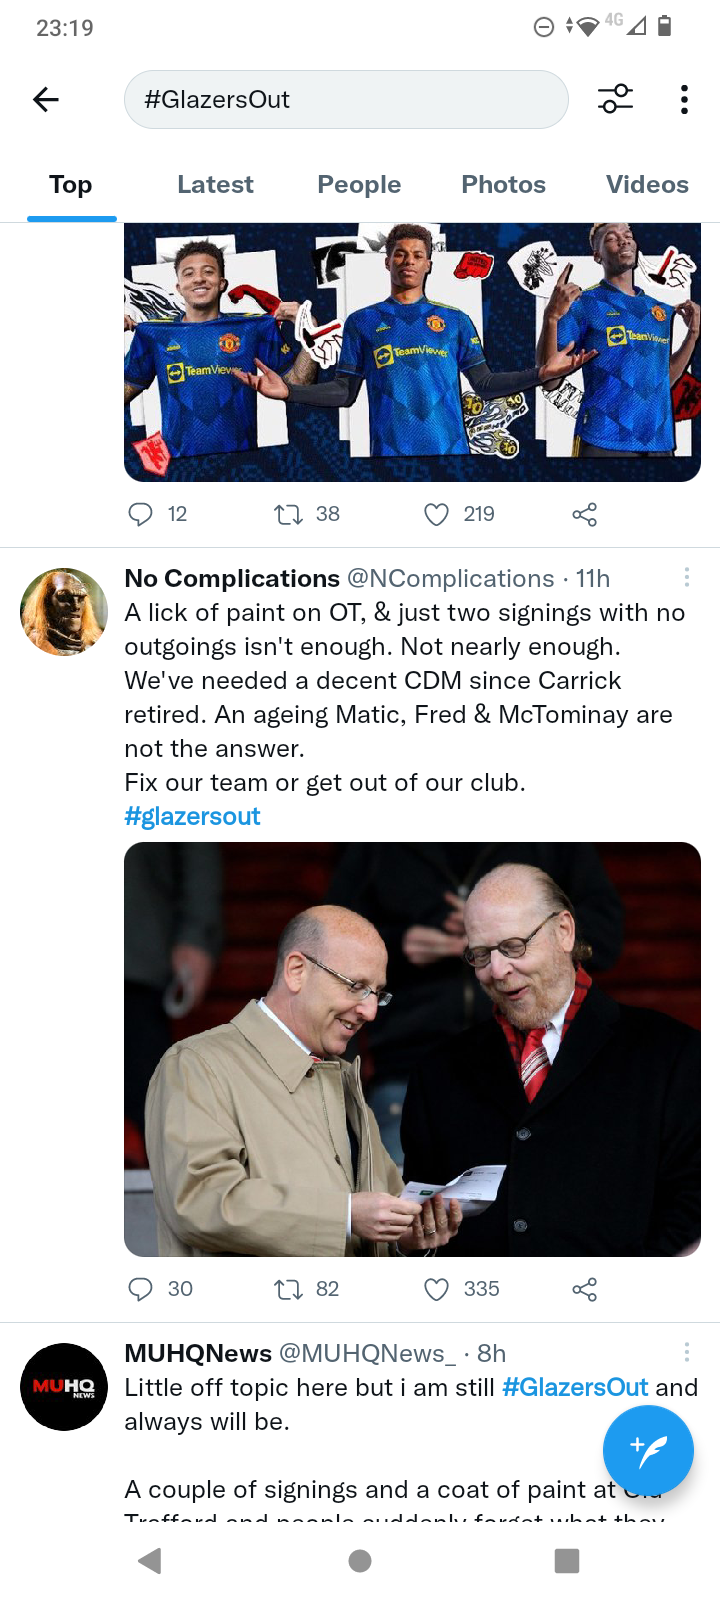This screenshot has height=1600, width=720.
Task: Expand options for MUHQNews tweet
Action: tap(686, 1352)
